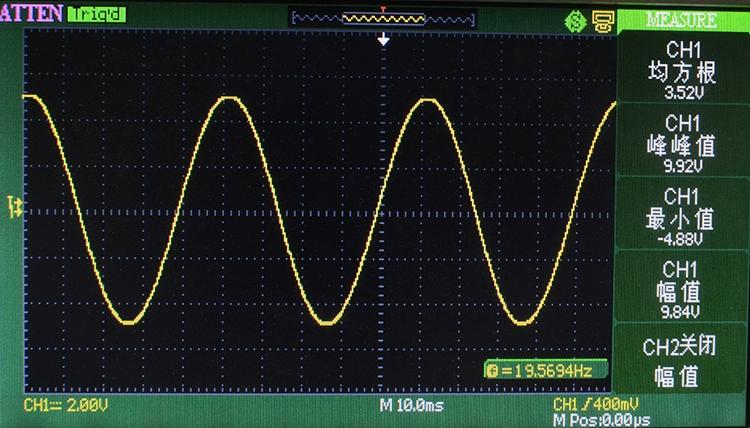The image size is (750, 428).
Task: Click the CH1 2.00V vertical scale readout
Action: pos(66,405)
